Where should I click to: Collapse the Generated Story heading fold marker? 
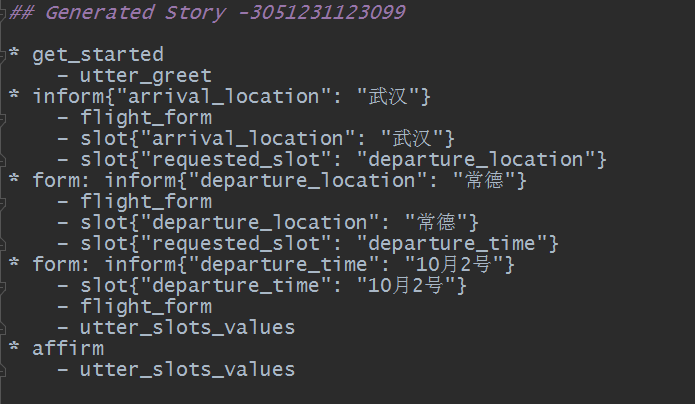click(x=4, y=14)
